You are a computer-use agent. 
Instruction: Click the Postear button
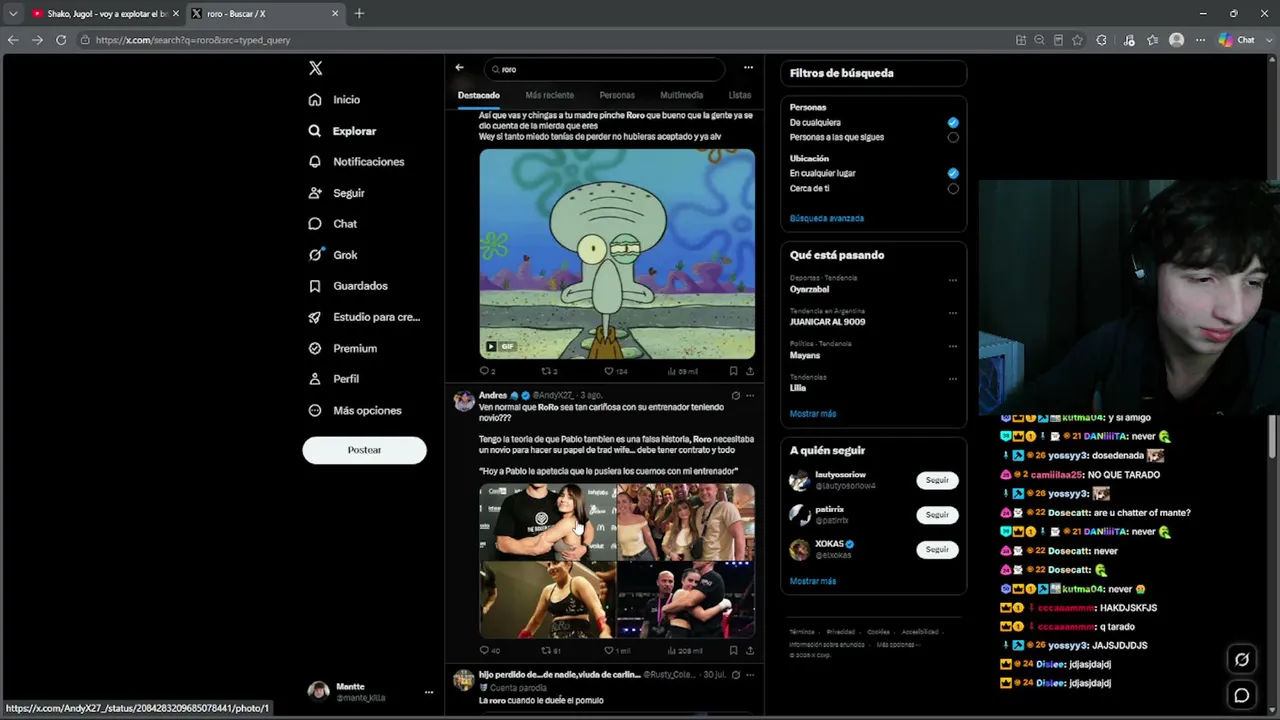point(364,450)
